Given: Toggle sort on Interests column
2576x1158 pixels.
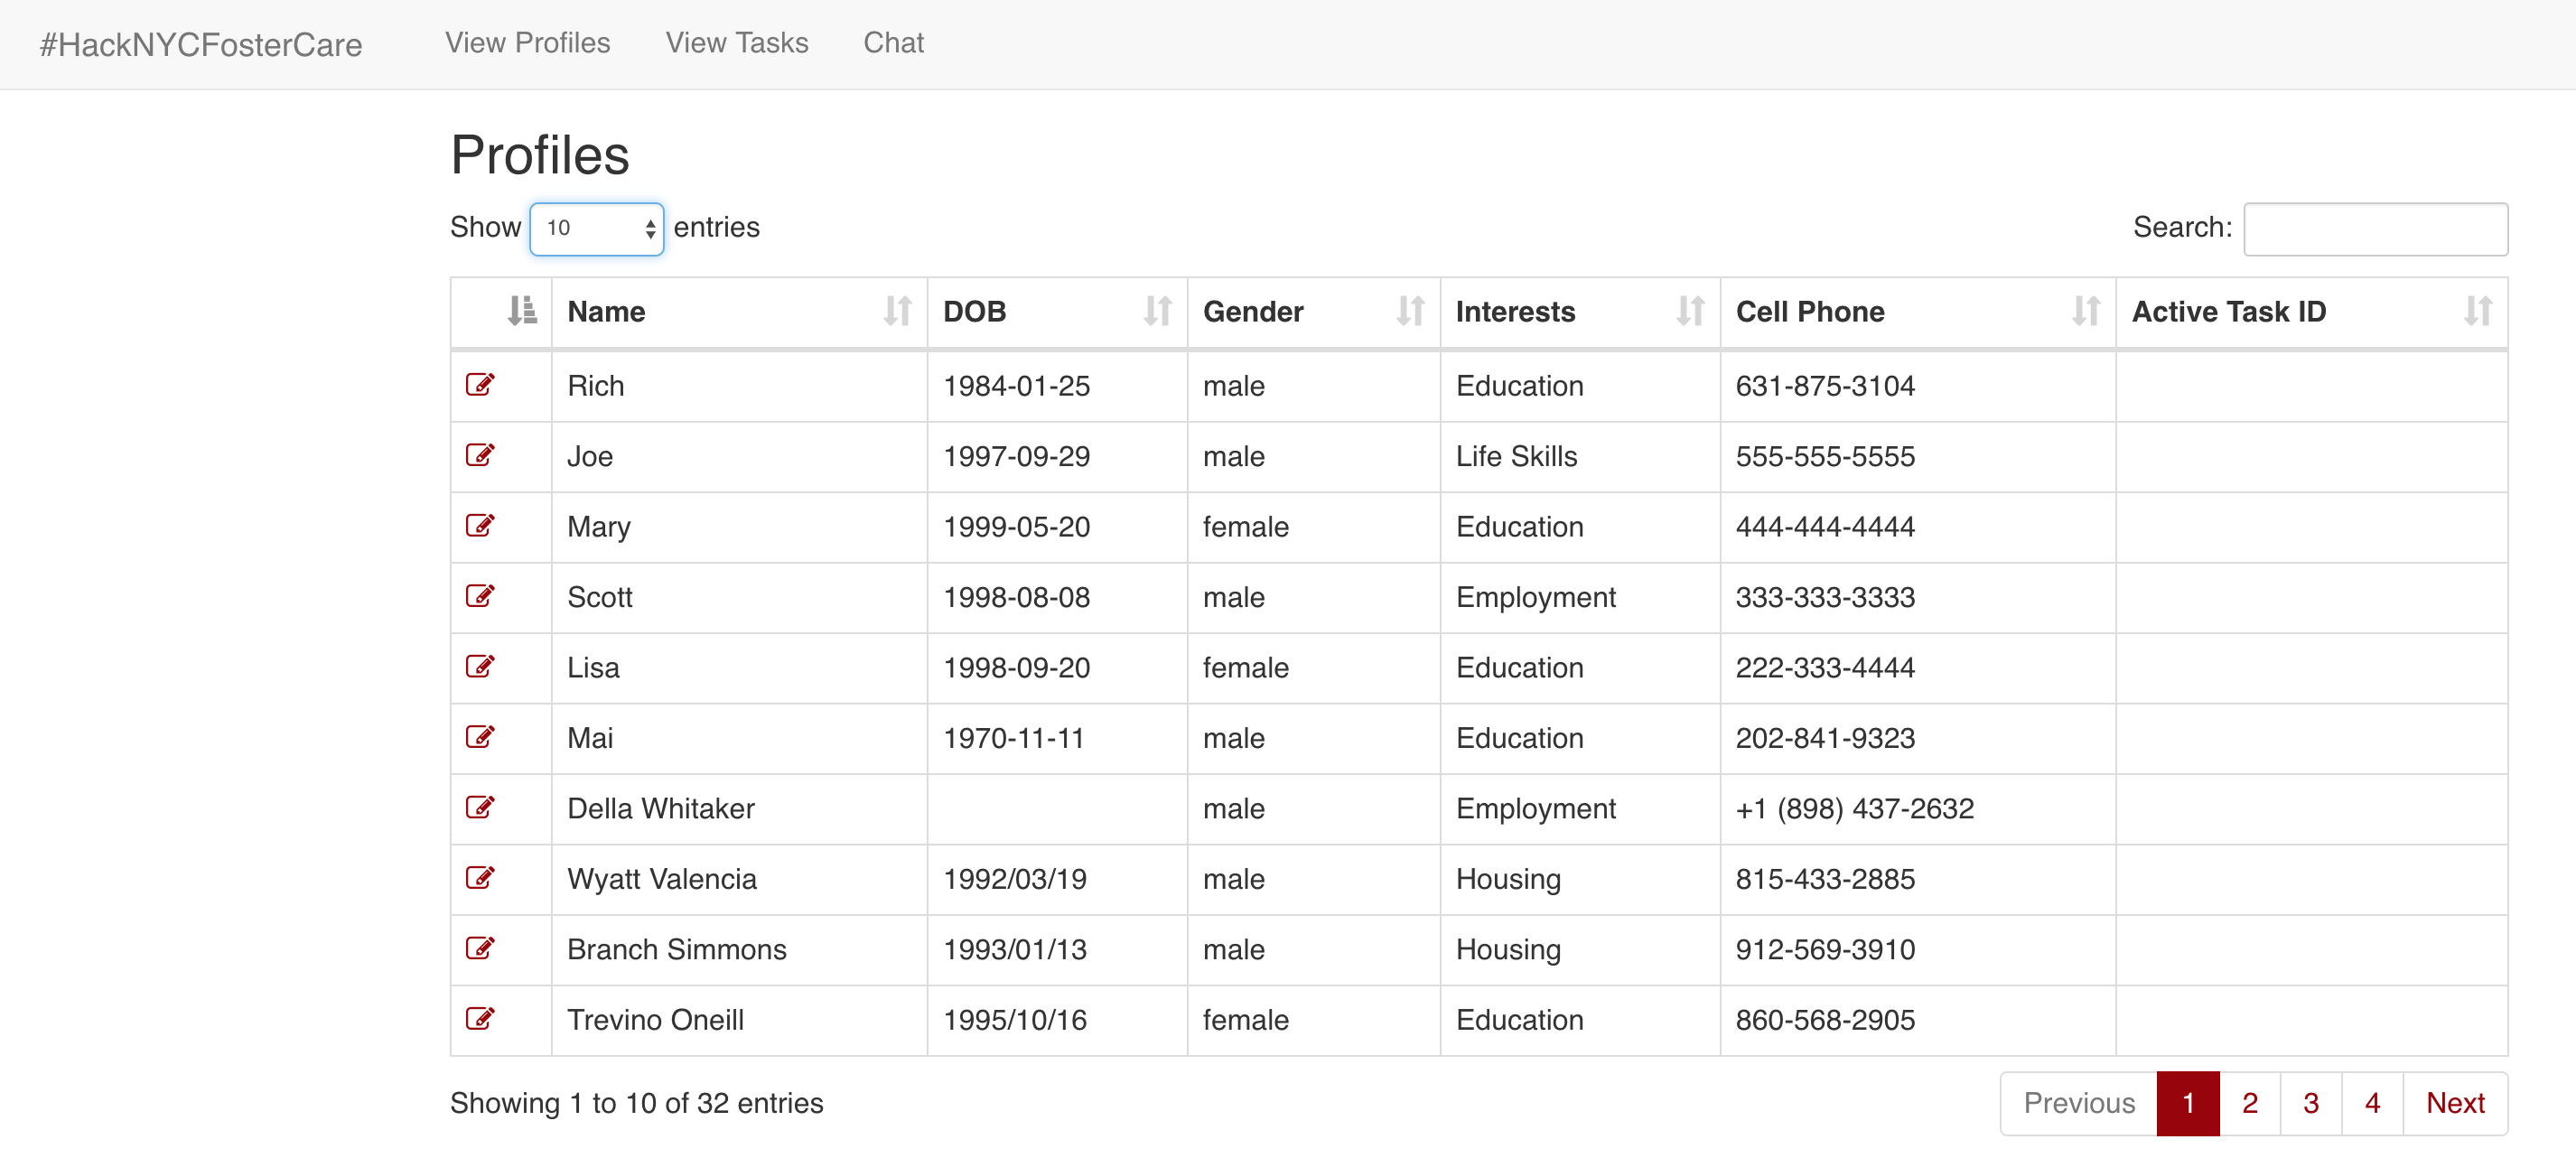Looking at the screenshot, I should click(x=1578, y=312).
